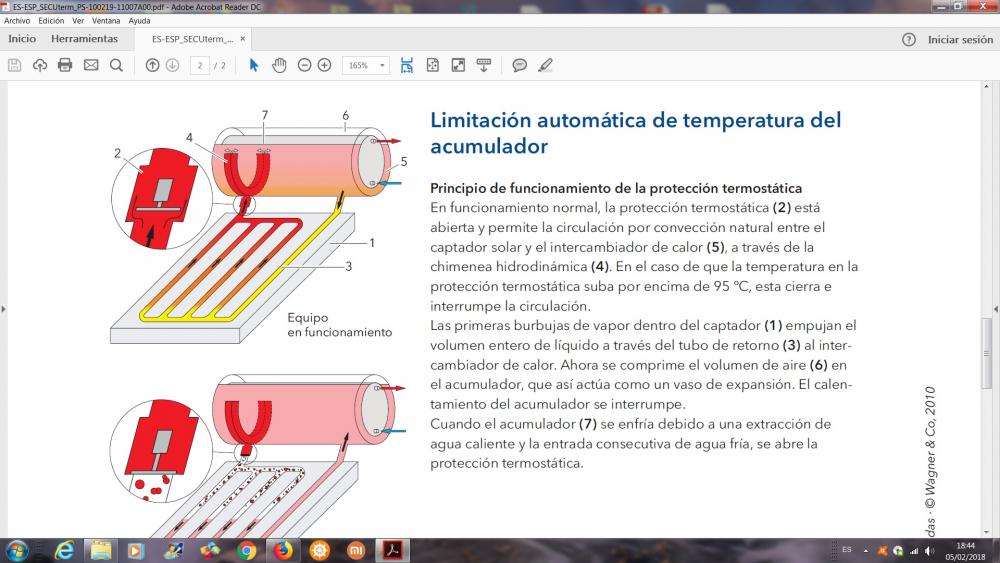The image size is (1000, 563).
Task: Open the media player taskbar icon
Action: coord(136,550)
